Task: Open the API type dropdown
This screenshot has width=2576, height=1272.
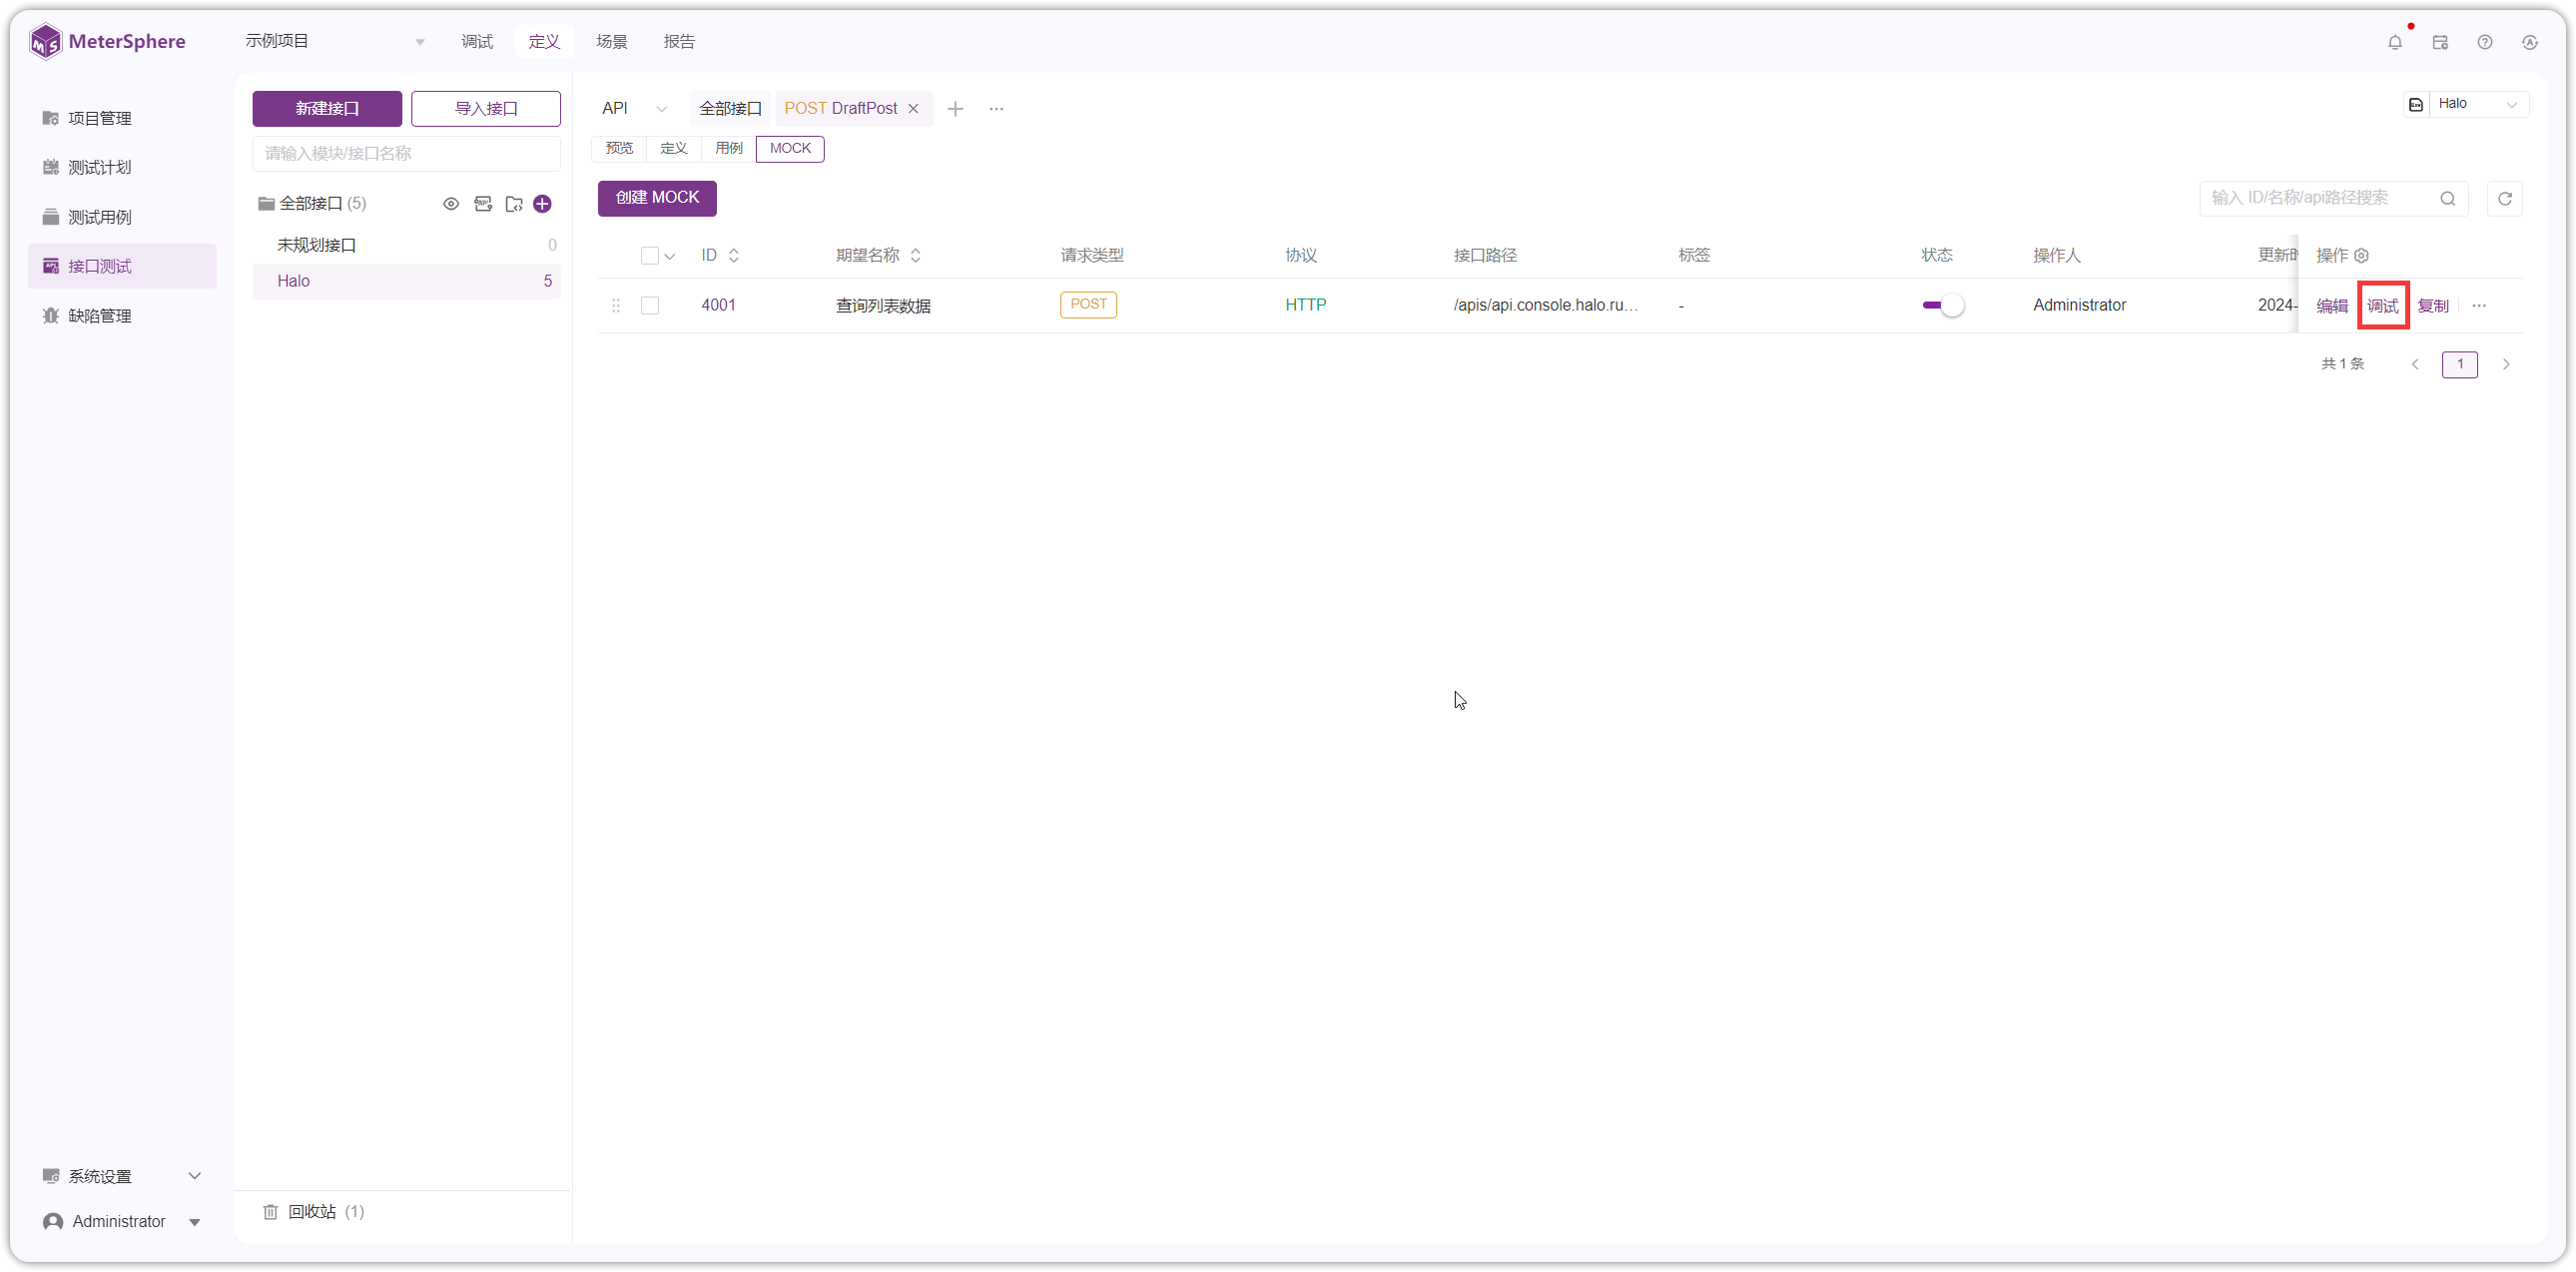Action: (634, 109)
